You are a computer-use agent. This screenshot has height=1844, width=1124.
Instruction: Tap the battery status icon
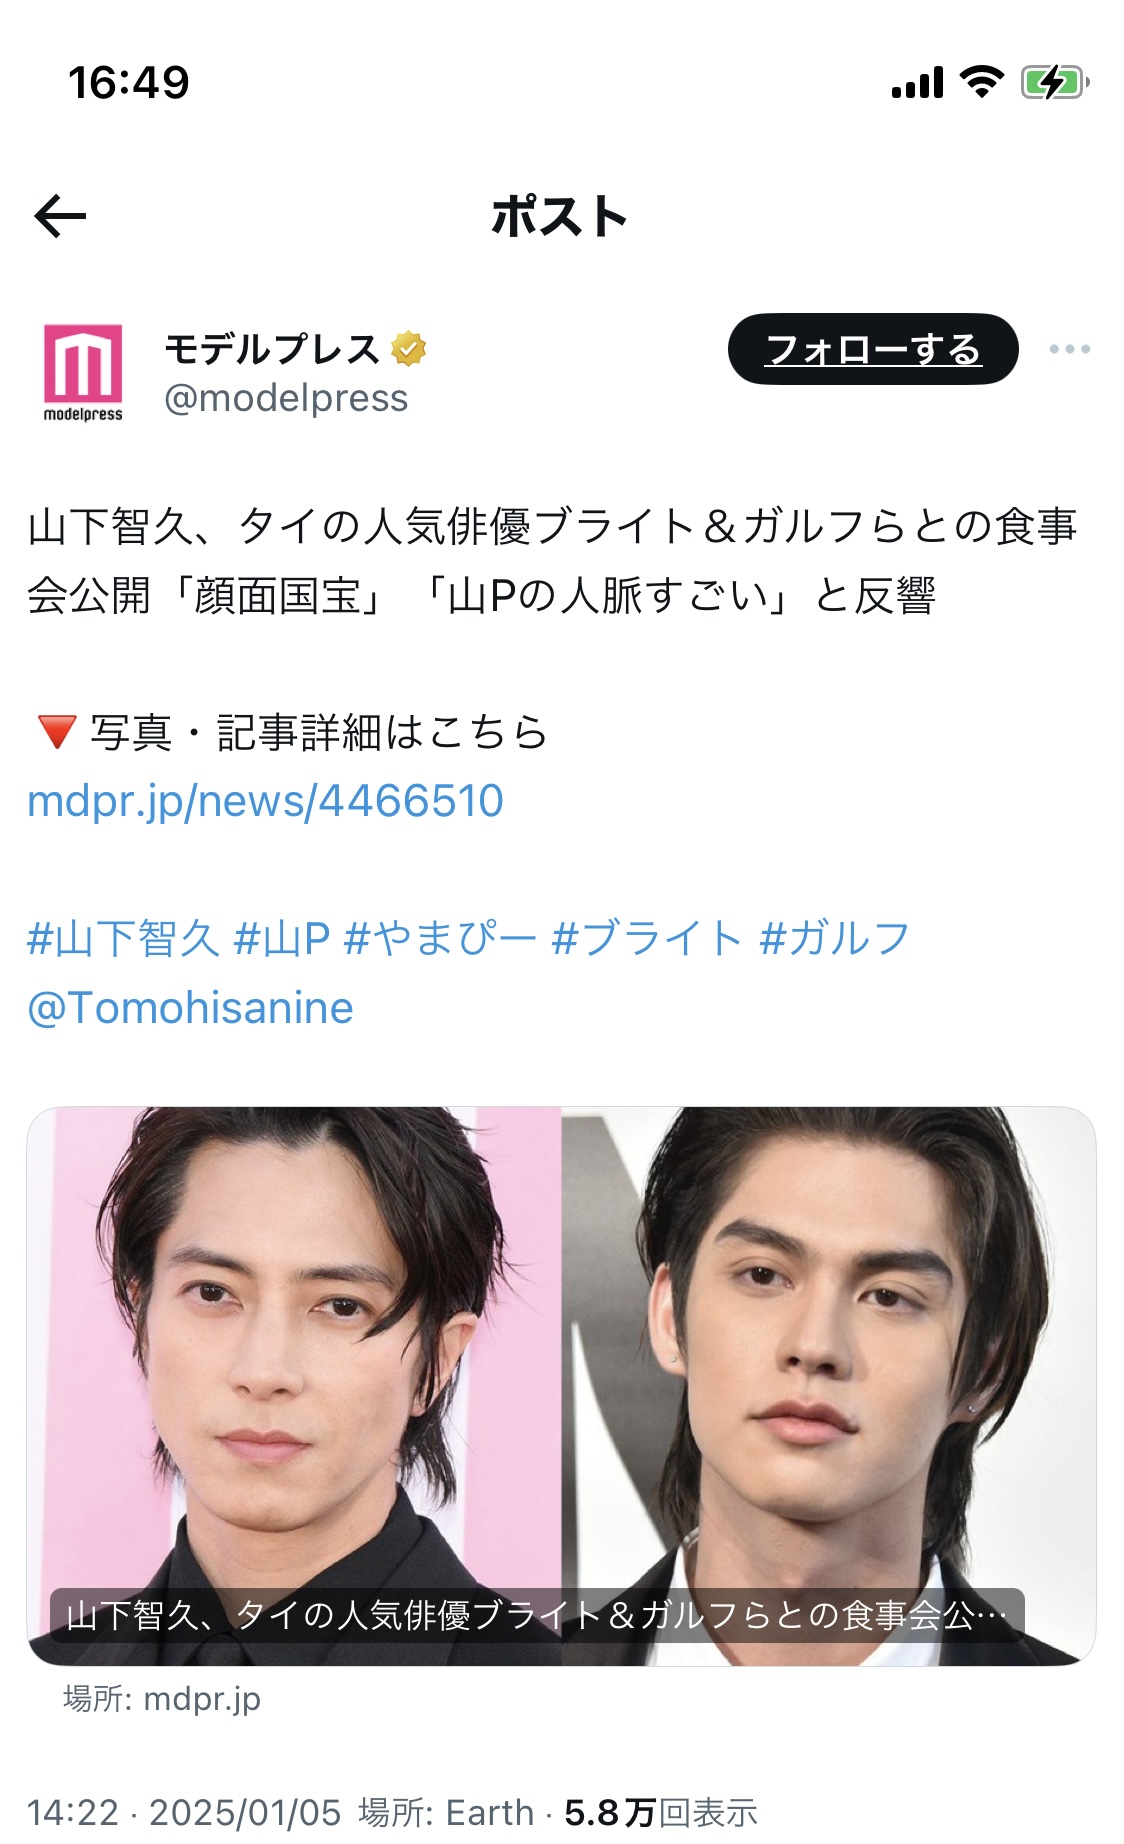point(1054,82)
